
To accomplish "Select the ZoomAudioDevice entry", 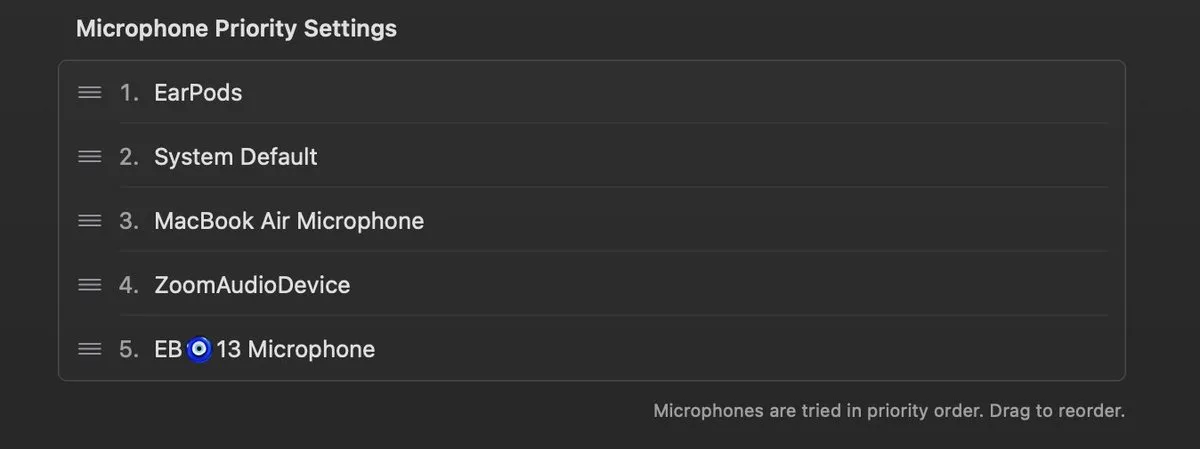I will 252,285.
